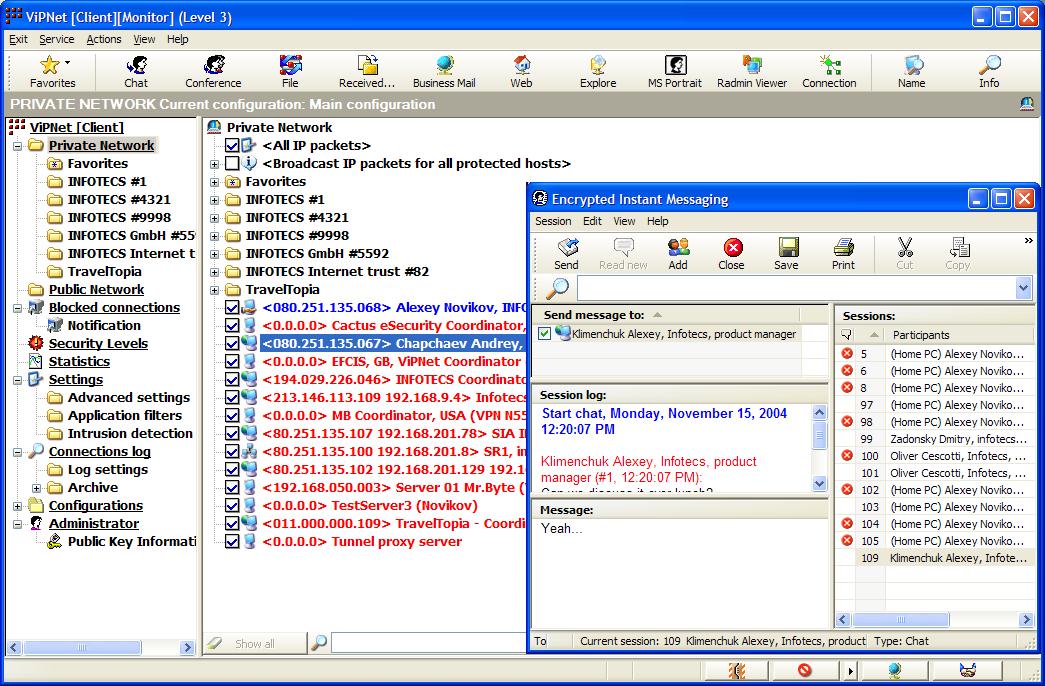Image resolution: width=1045 pixels, height=686 pixels.
Task: Expand INFOTECS #4321 in network list
Action: 215,218
